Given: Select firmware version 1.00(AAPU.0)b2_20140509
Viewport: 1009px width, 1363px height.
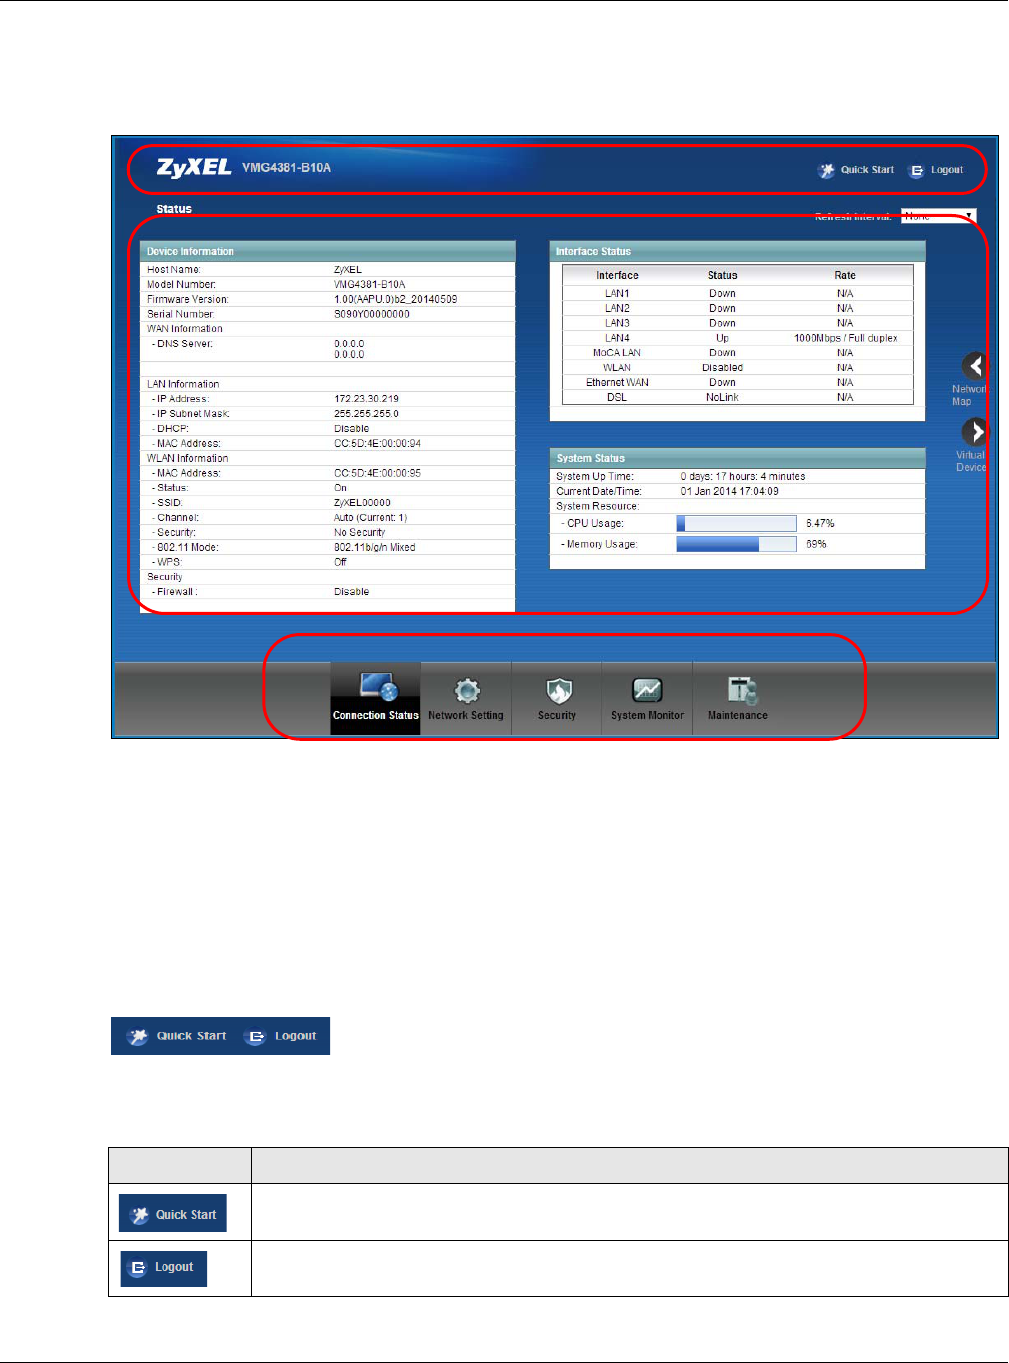Looking at the screenshot, I should pos(395,299).
